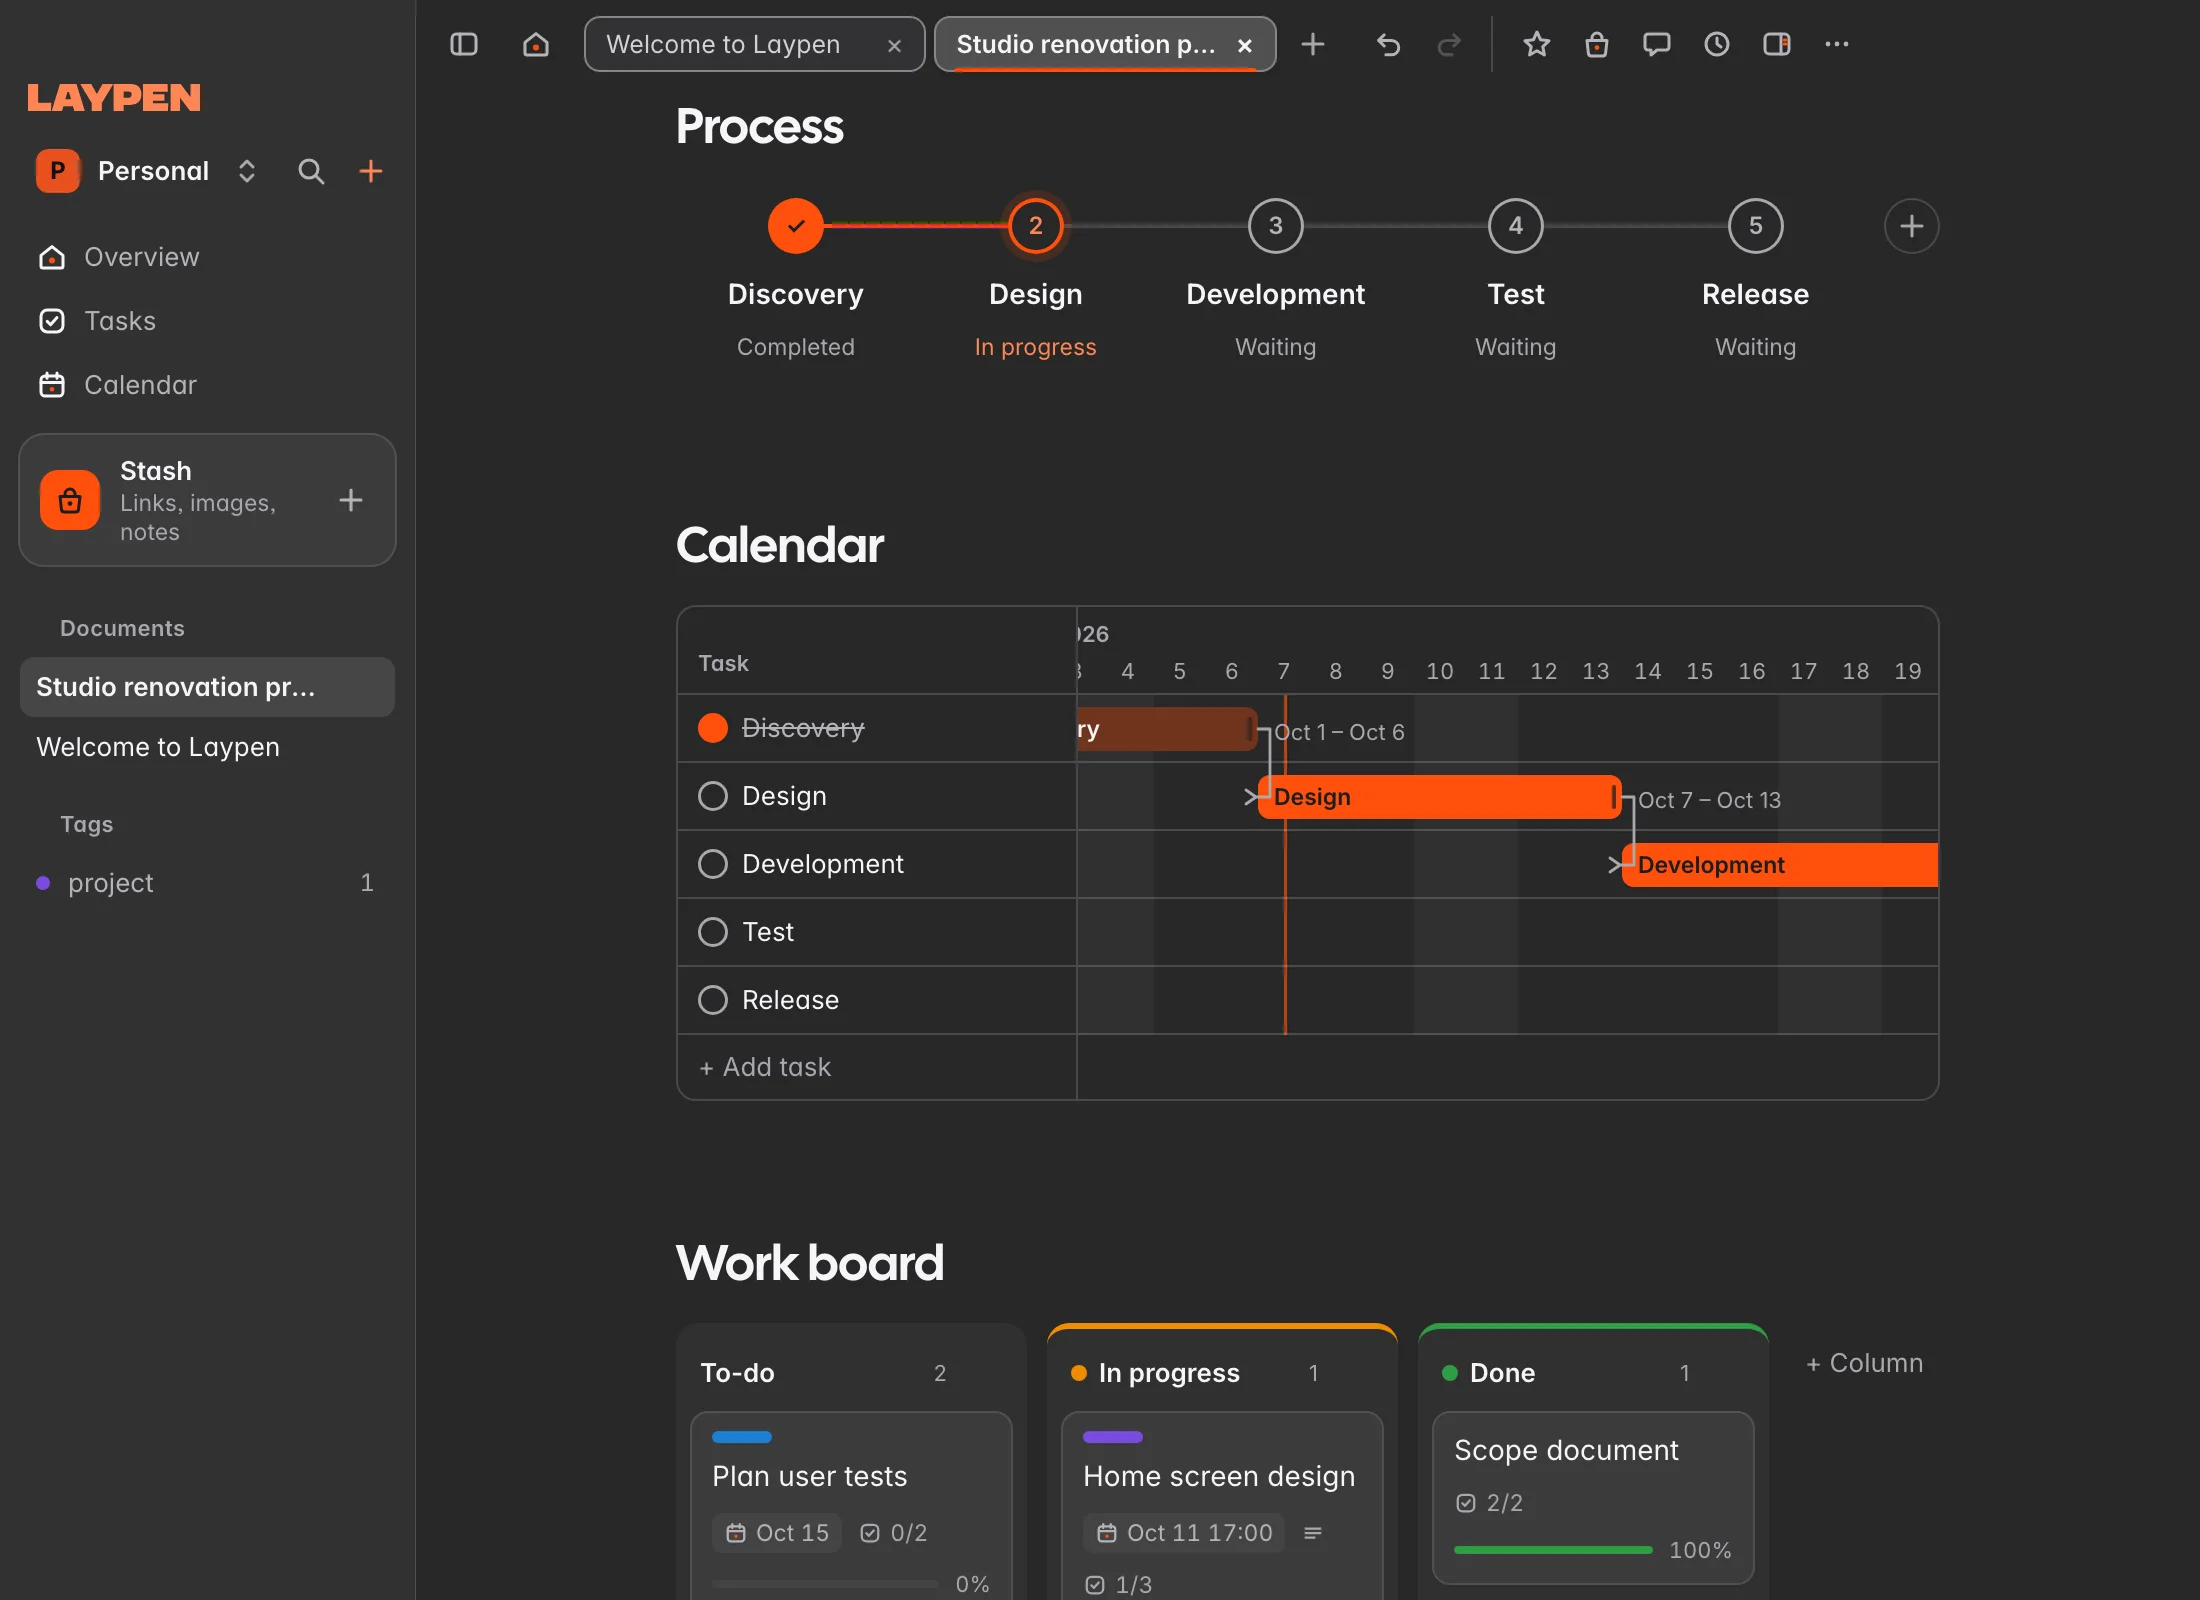
Task: Click Oct 15 date on Plan user tests
Action: coord(777,1533)
